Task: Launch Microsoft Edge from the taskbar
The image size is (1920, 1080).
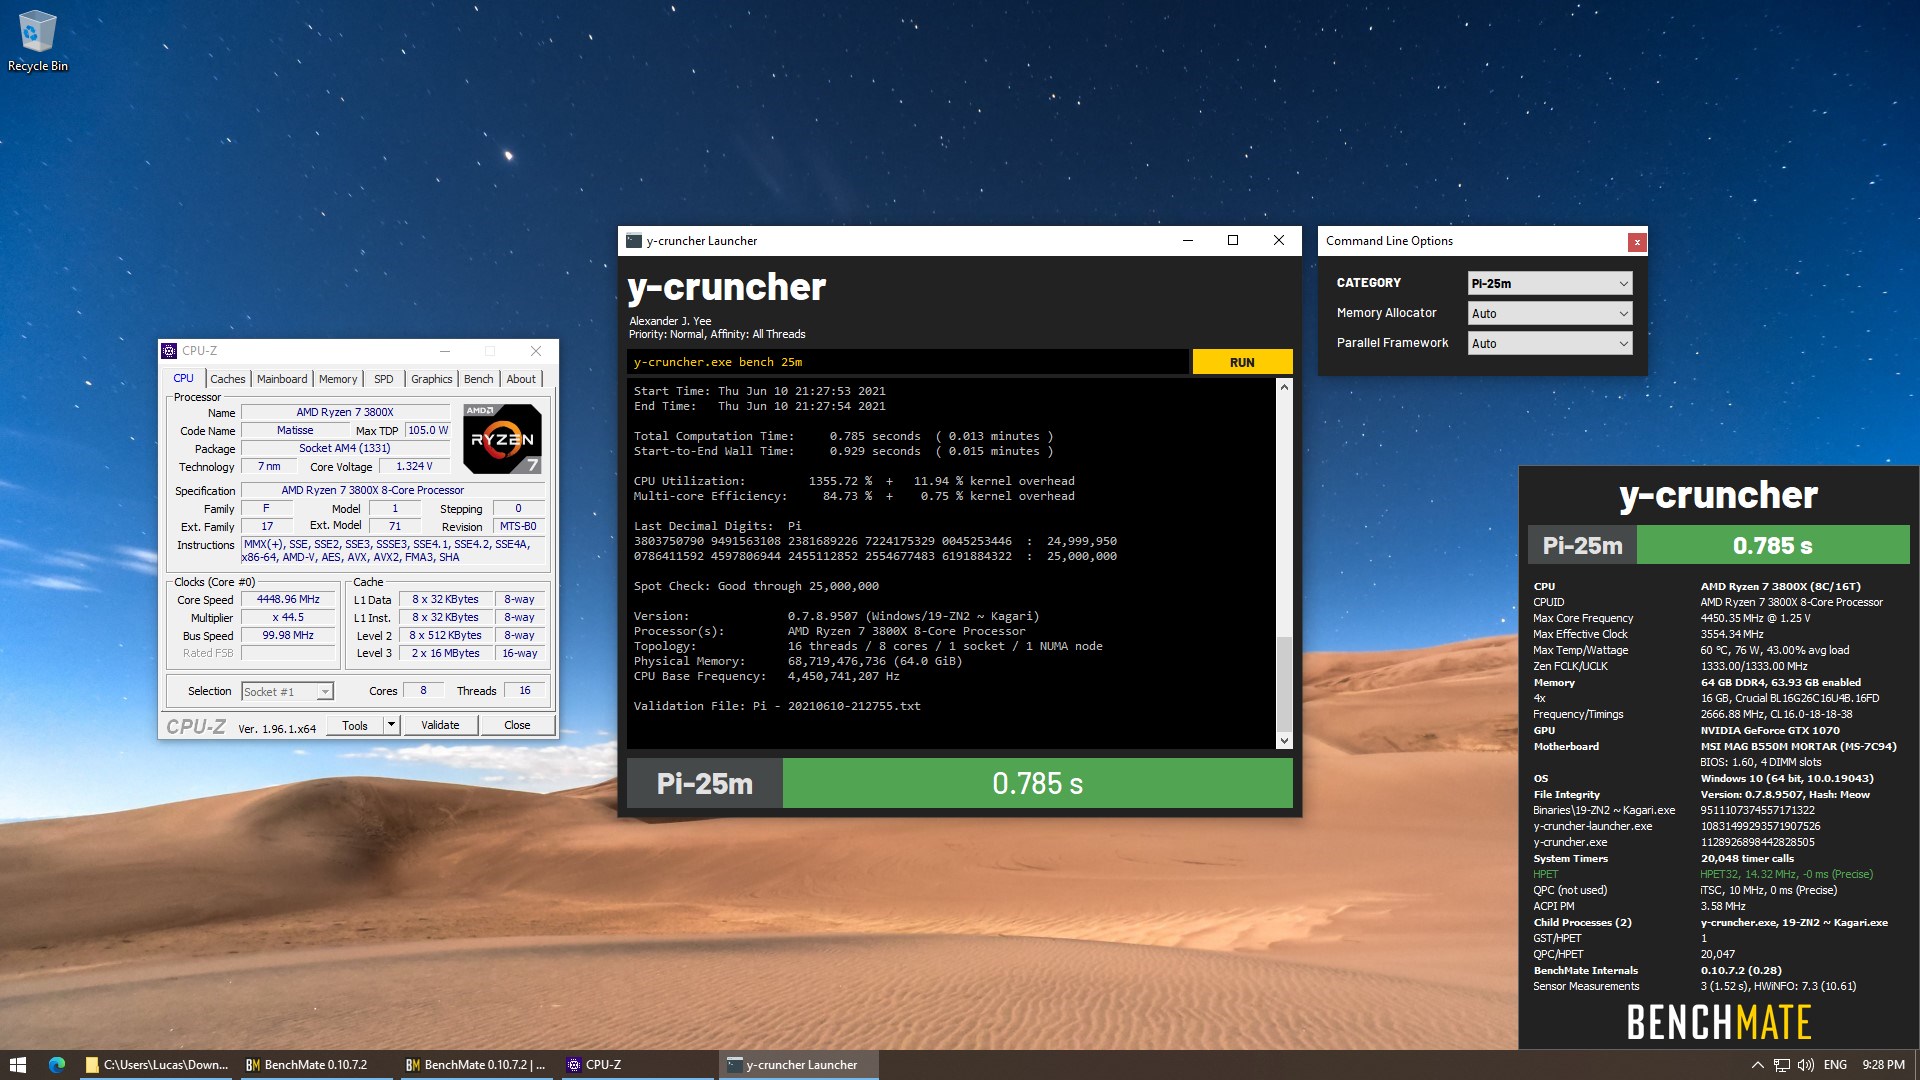Action: [x=57, y=1065]
